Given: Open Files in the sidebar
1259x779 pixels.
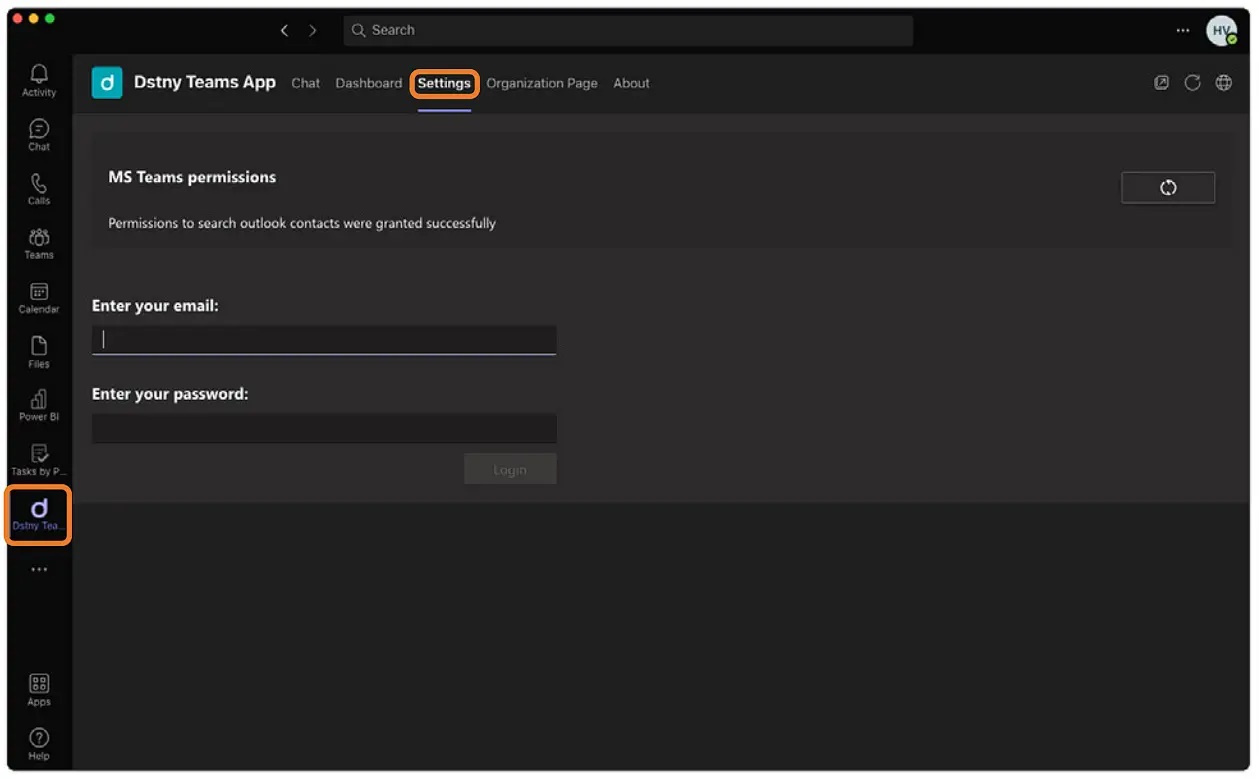Looking at the screenshot, I should pos(39,352).
